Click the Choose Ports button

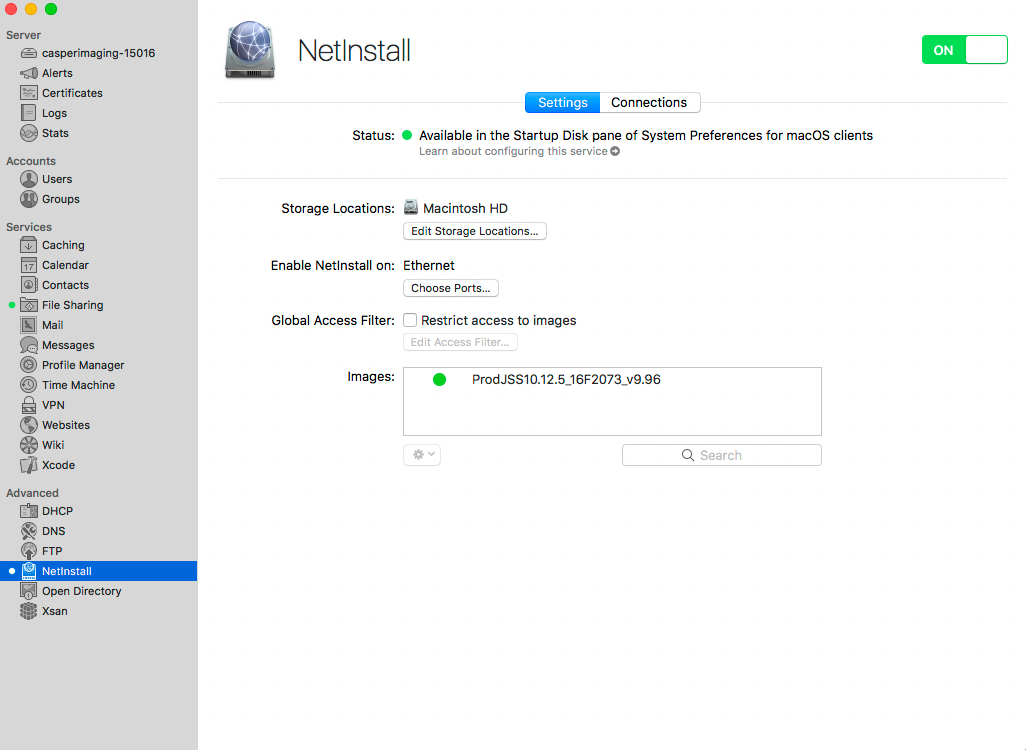(451, 288)
